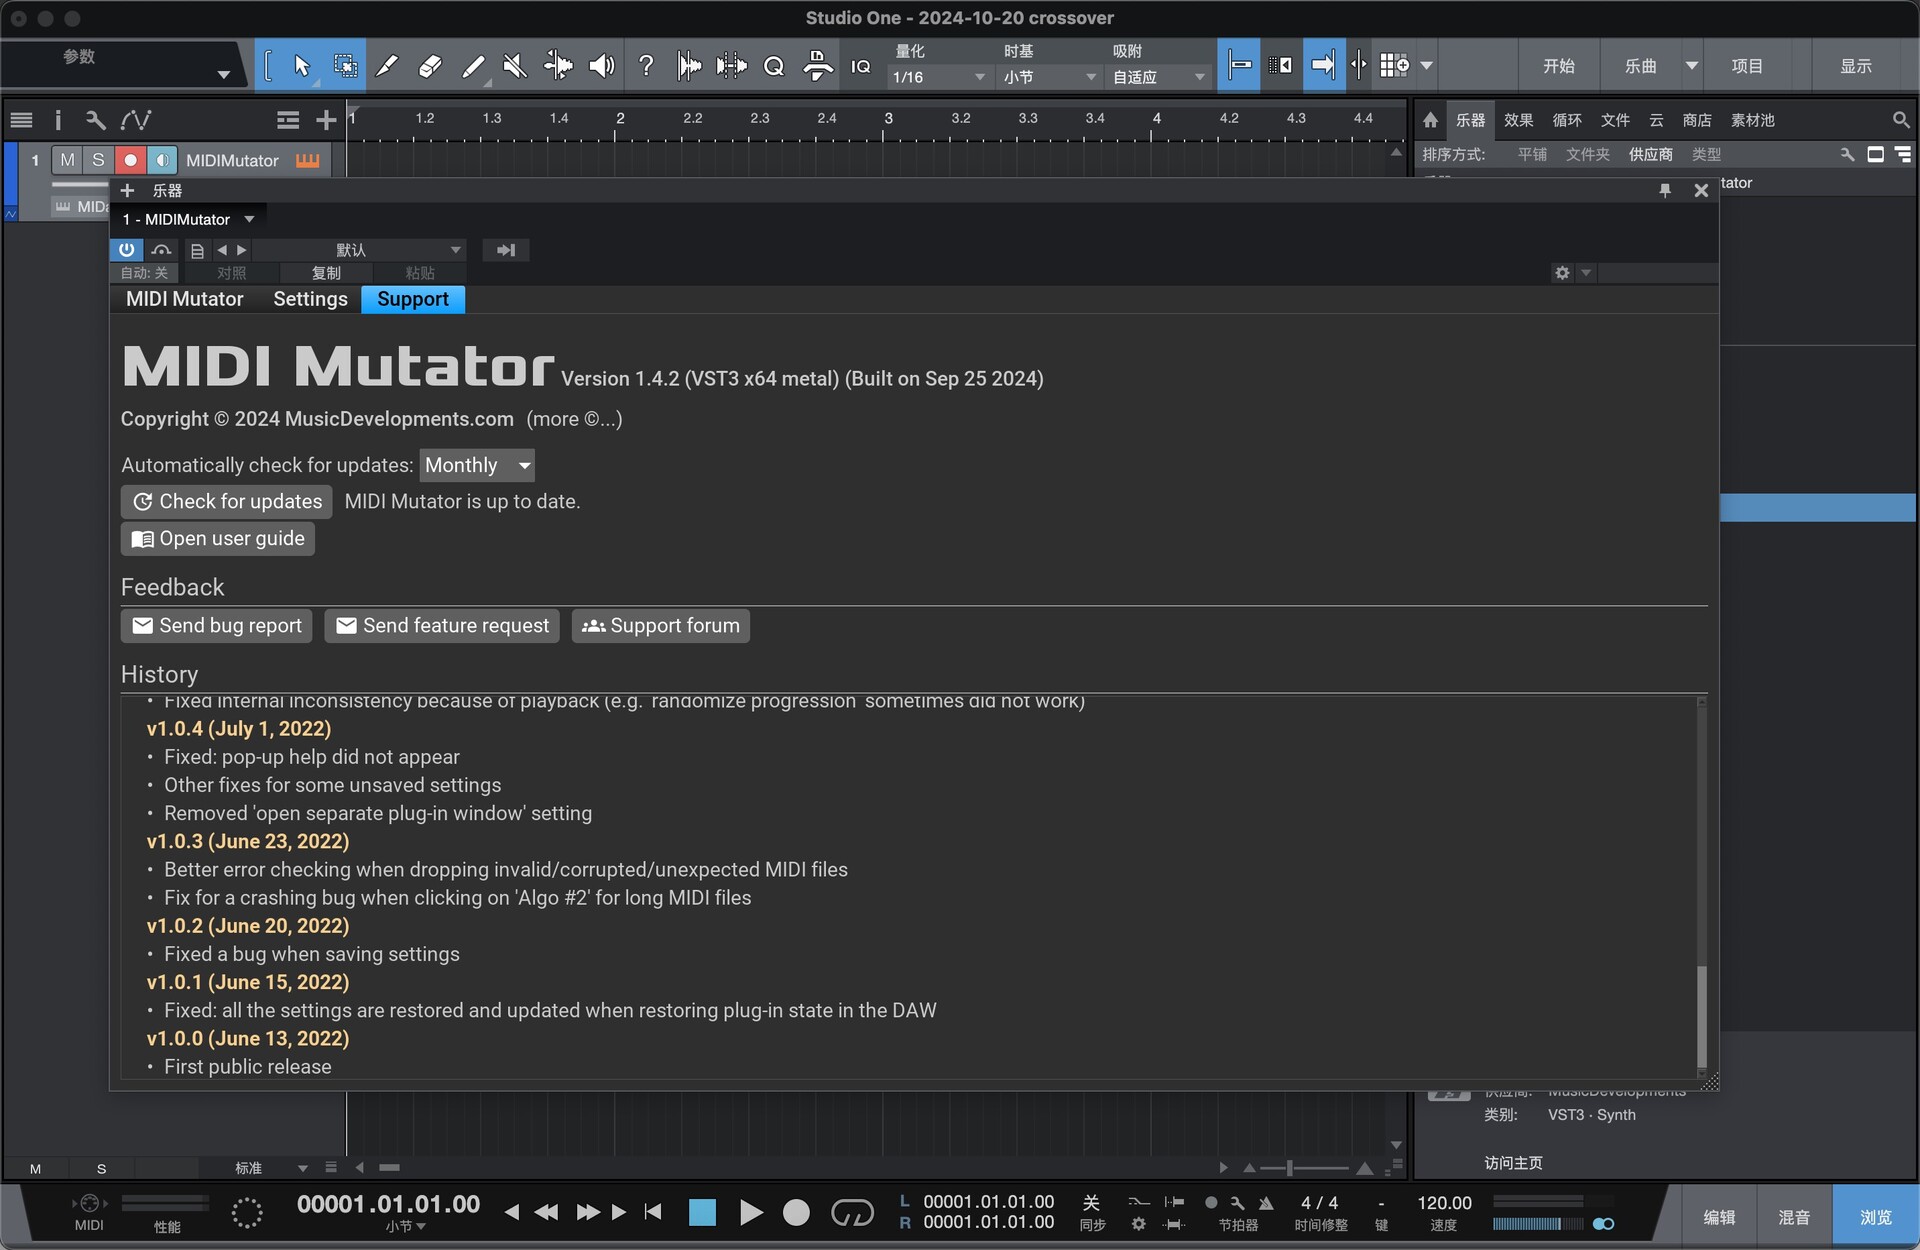Click the wrench icon in track header

click(95, 120)
